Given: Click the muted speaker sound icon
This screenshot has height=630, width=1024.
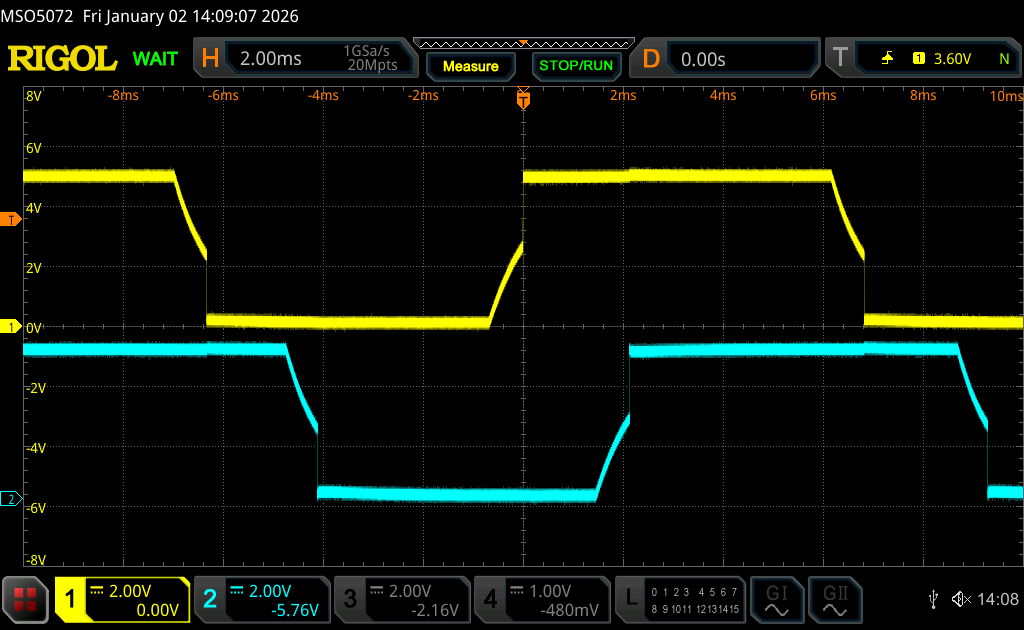Looking at the screenshot, I should coord(961,599).
